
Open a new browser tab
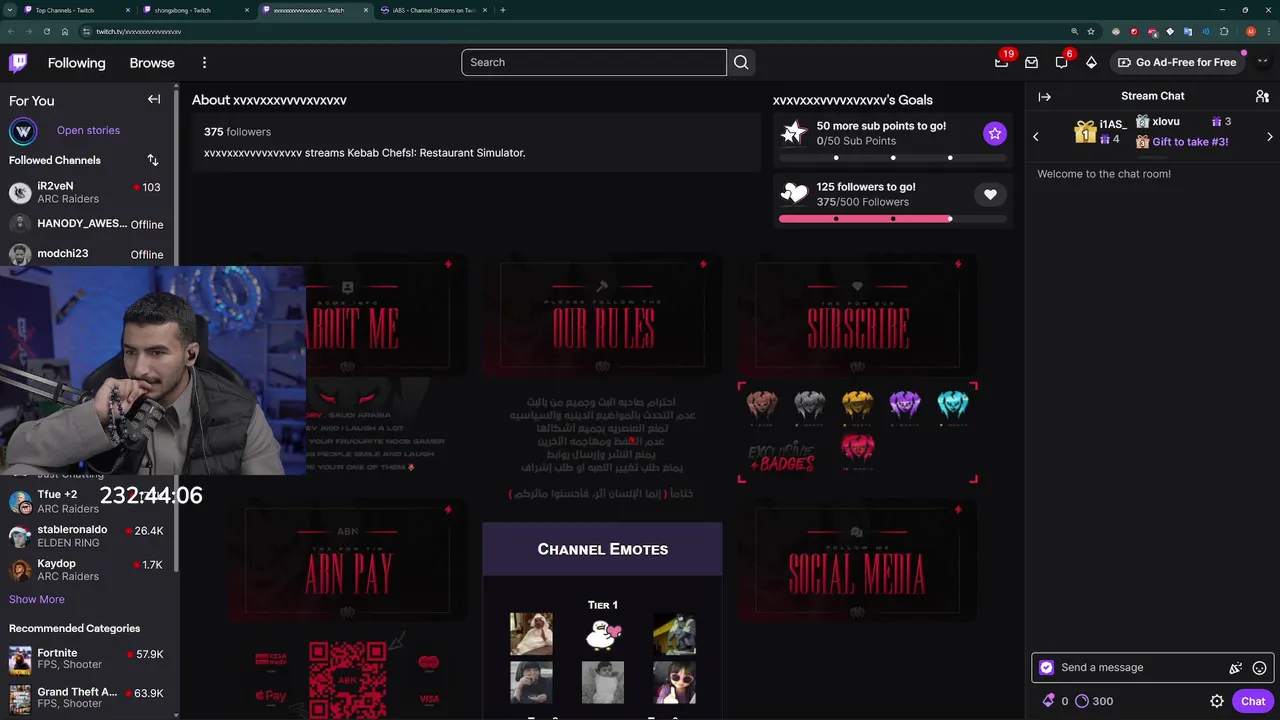click(x=502, y=10)
